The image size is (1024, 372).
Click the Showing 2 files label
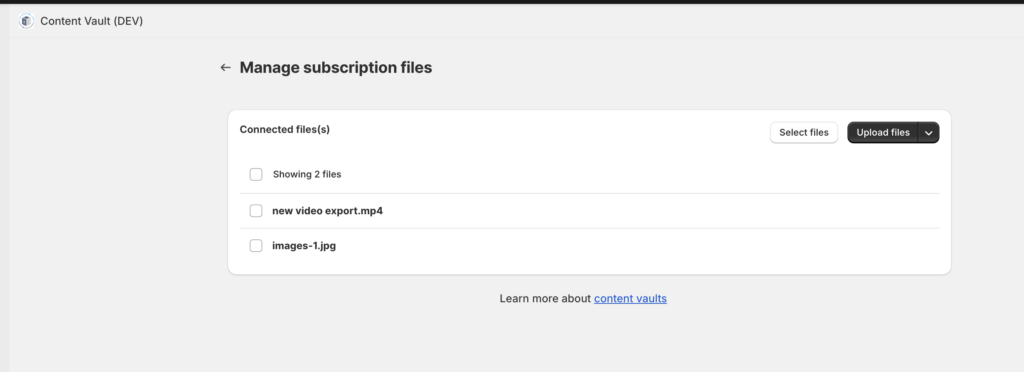(x=307, y=174)
